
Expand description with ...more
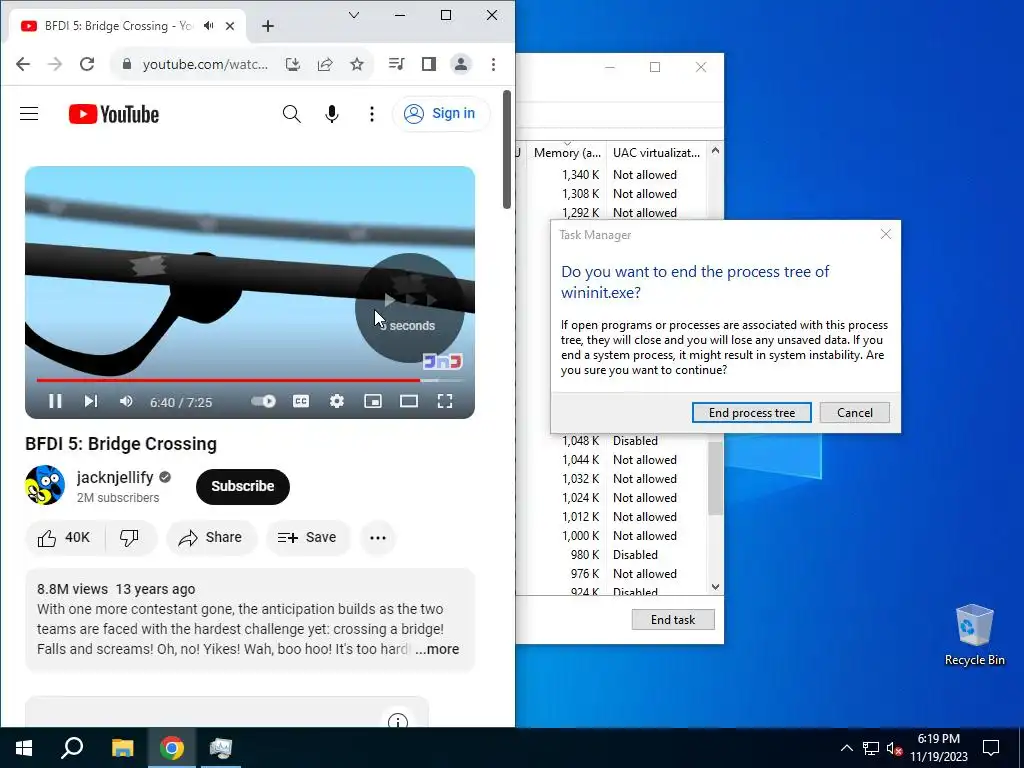pyautogui.click(x=437, y=649)
